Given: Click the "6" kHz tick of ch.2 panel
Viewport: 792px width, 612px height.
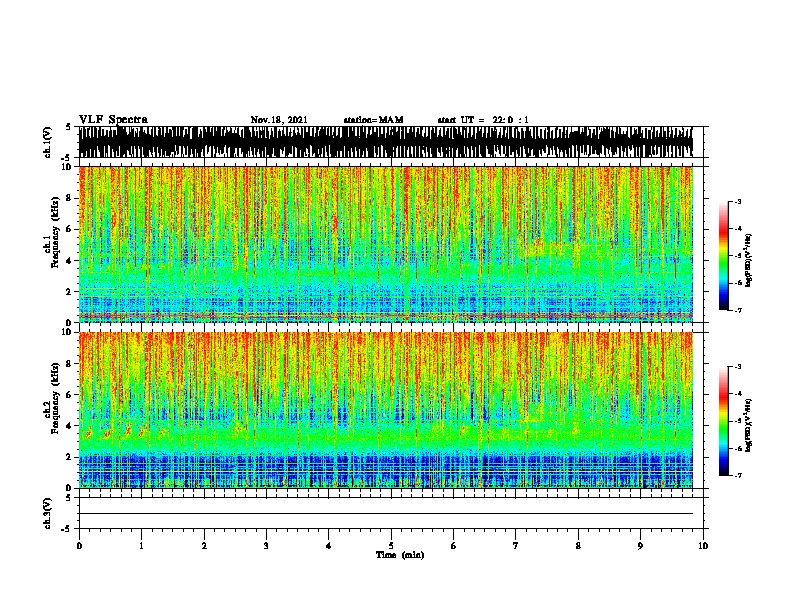Looking at the screenshot, I should point(70,395).
